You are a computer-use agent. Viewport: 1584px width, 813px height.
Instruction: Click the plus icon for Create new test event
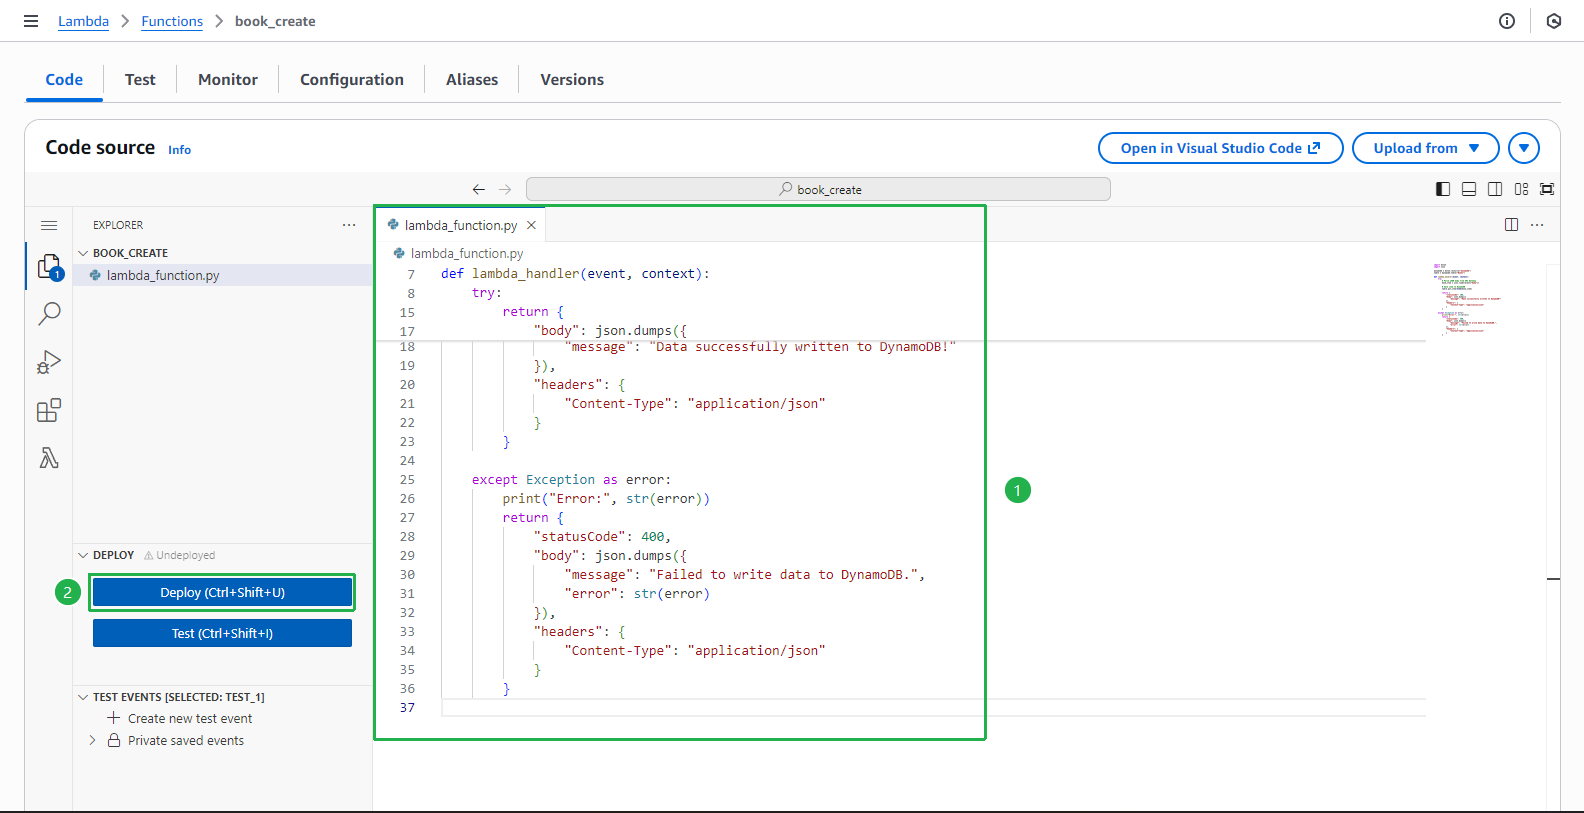coord(114,718)
